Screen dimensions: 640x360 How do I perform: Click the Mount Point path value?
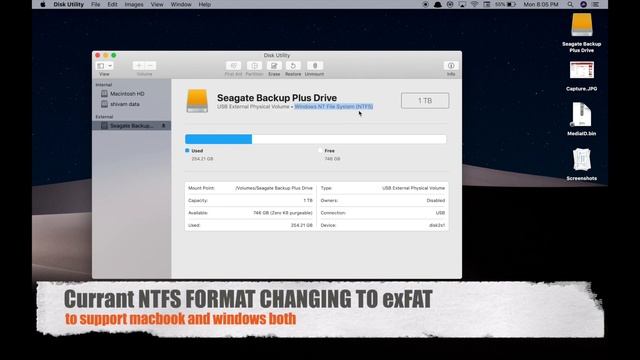pos(274,188)
